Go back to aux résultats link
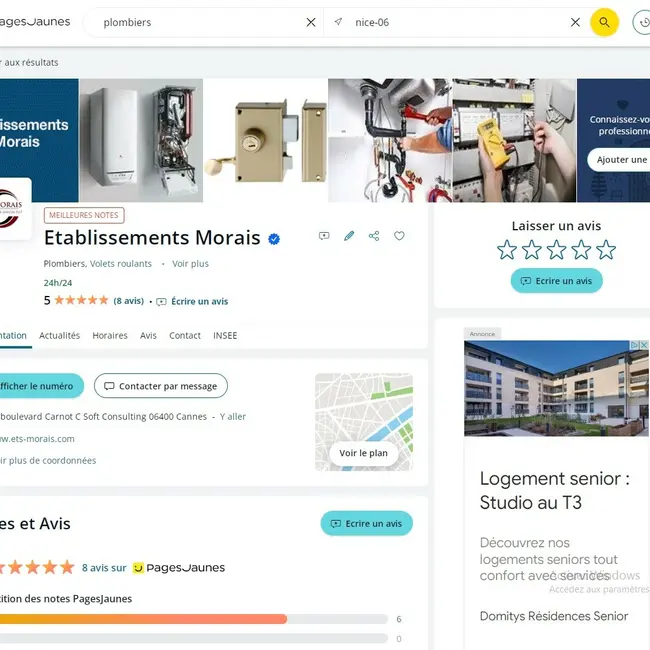Image resolution: width=650 pixels, height=650 pixels. [29, 63]
